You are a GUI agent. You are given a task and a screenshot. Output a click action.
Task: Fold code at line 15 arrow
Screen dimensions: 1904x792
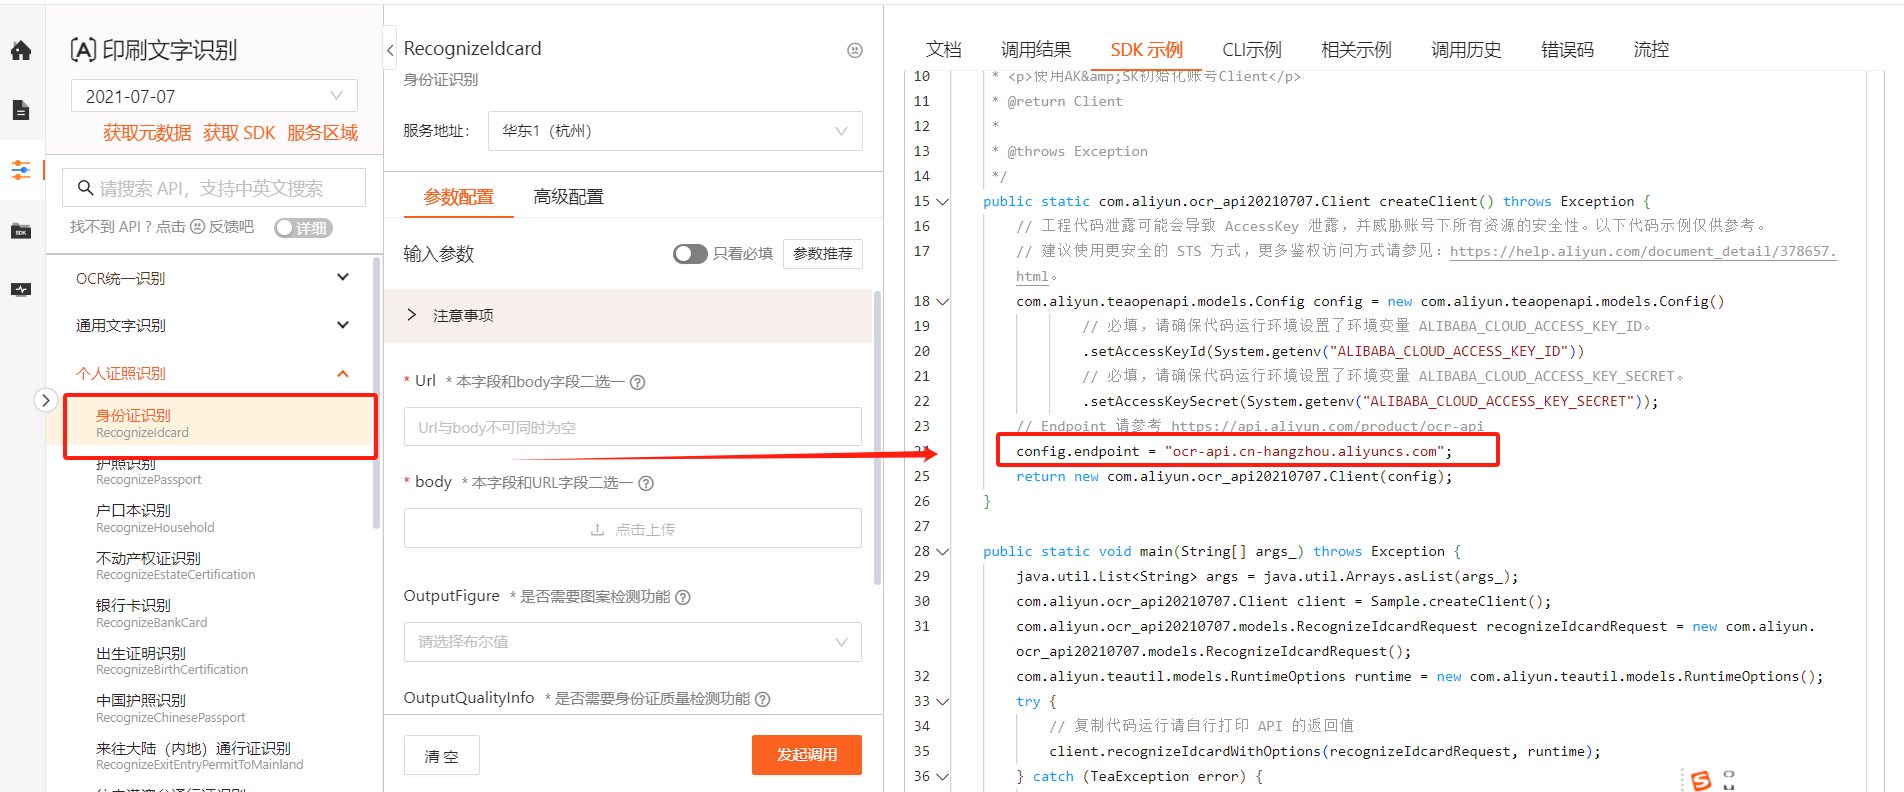click(x=942, y=202)
